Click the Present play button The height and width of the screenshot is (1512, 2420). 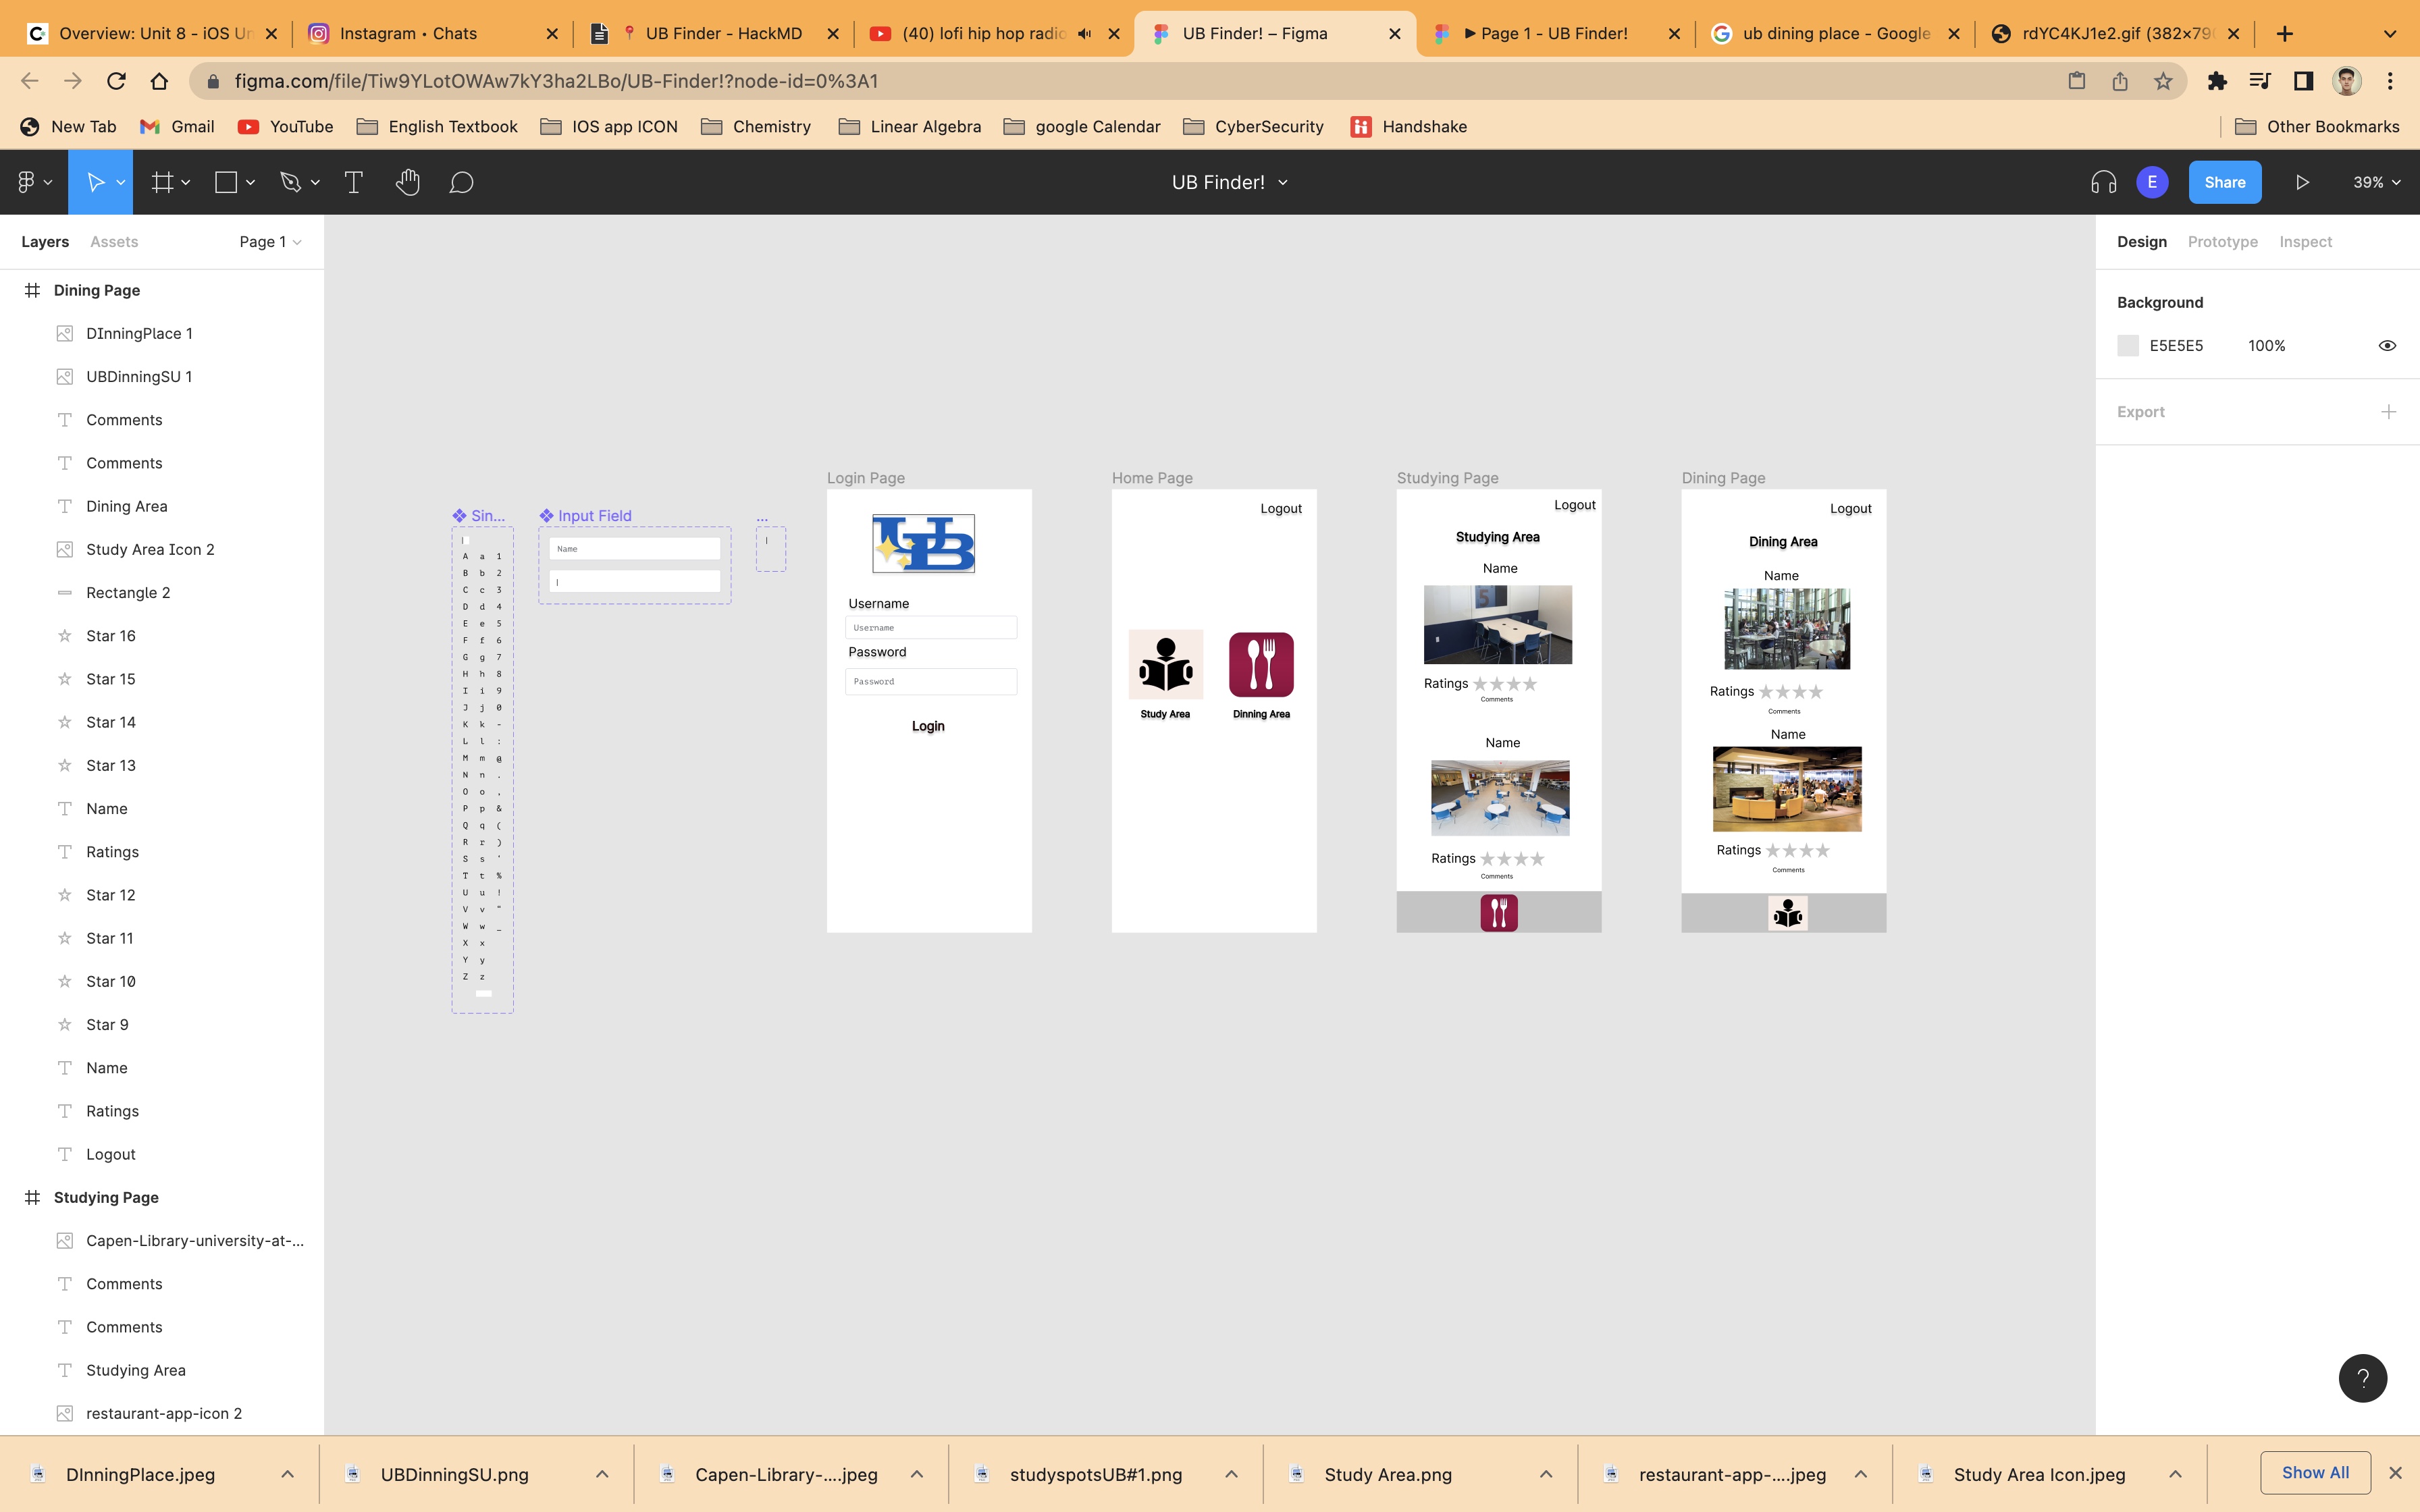[2302, 182]
